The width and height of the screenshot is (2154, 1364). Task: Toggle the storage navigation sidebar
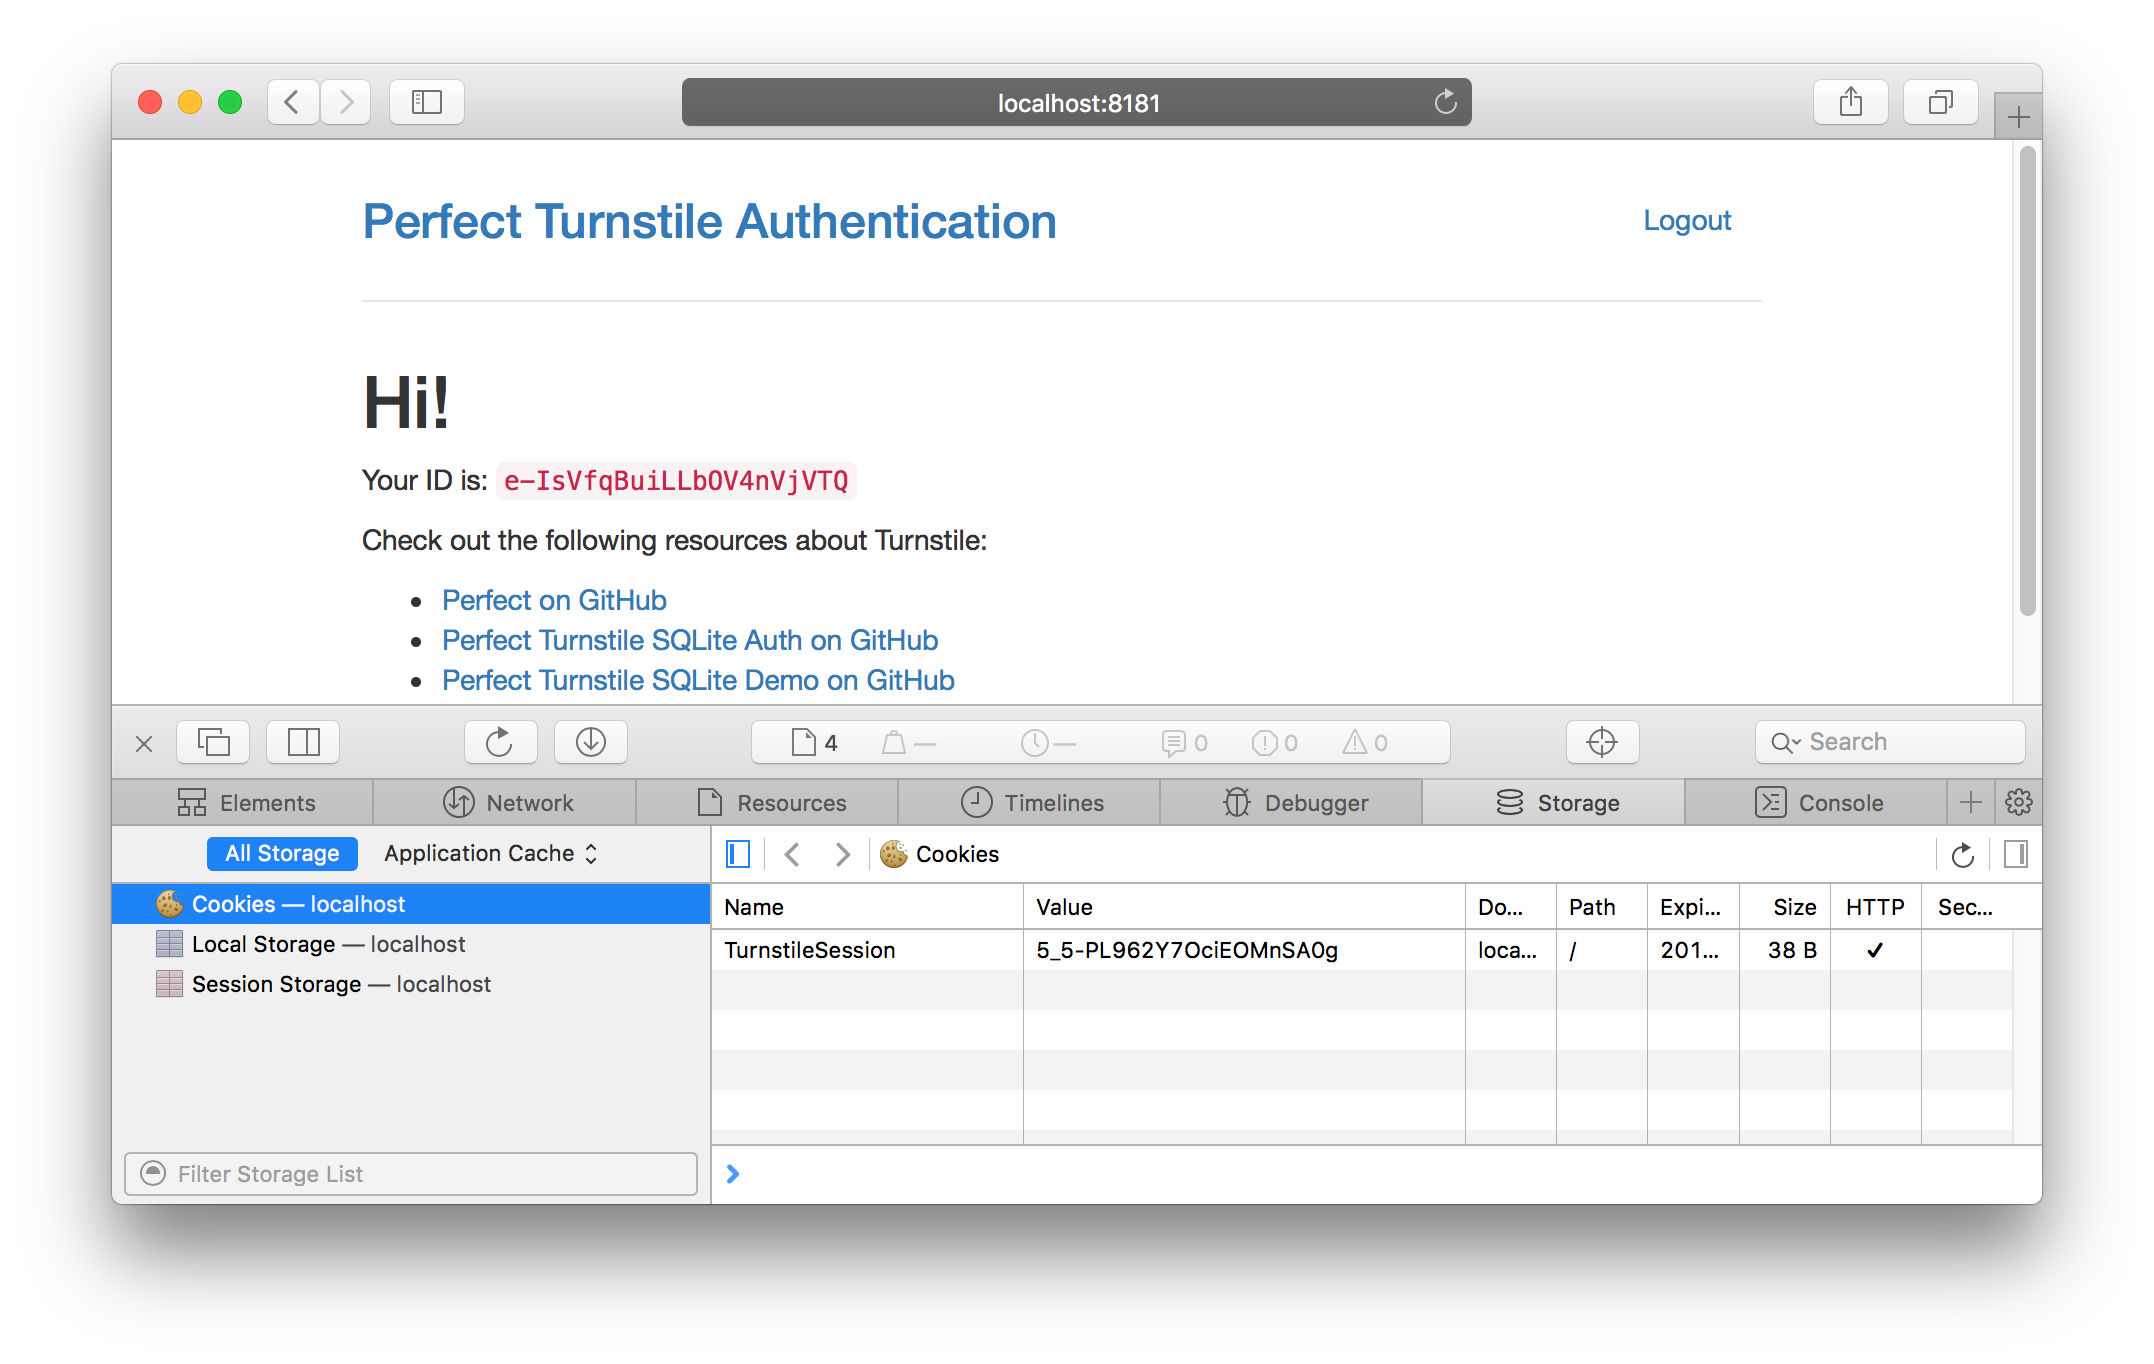coord(737,854)
